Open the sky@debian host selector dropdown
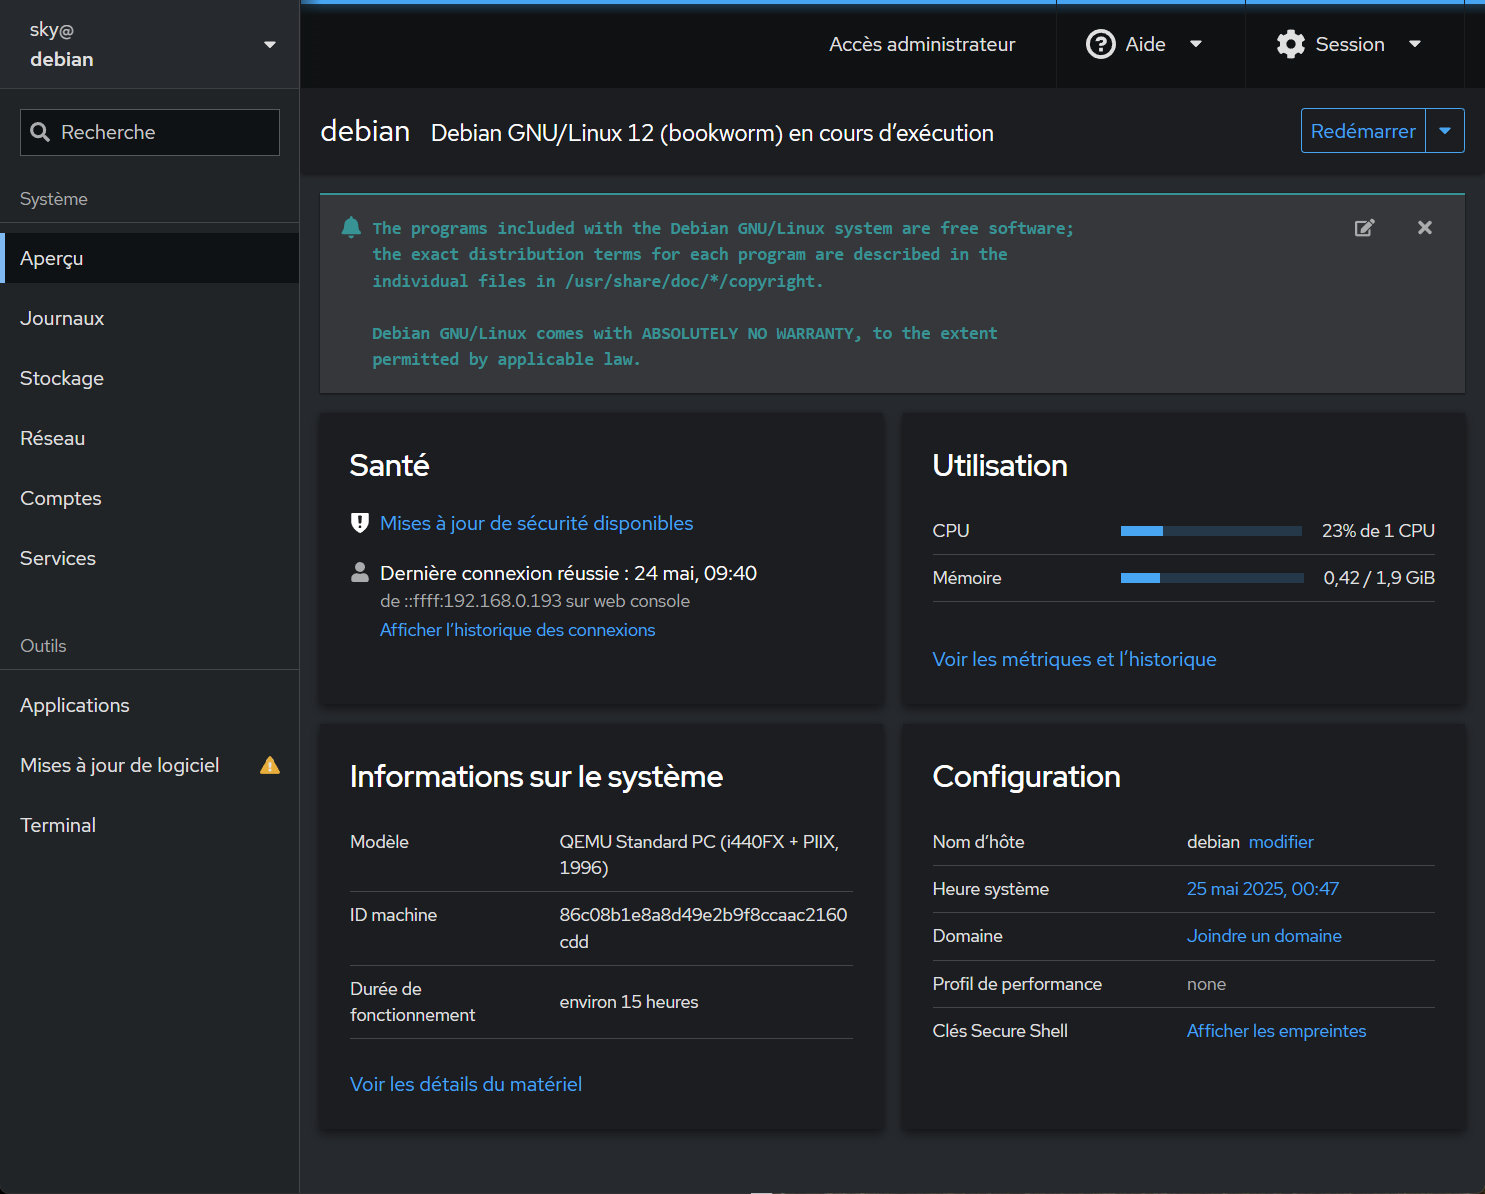This screenshot has width=1485, height=1194. (x=269, y=45)
